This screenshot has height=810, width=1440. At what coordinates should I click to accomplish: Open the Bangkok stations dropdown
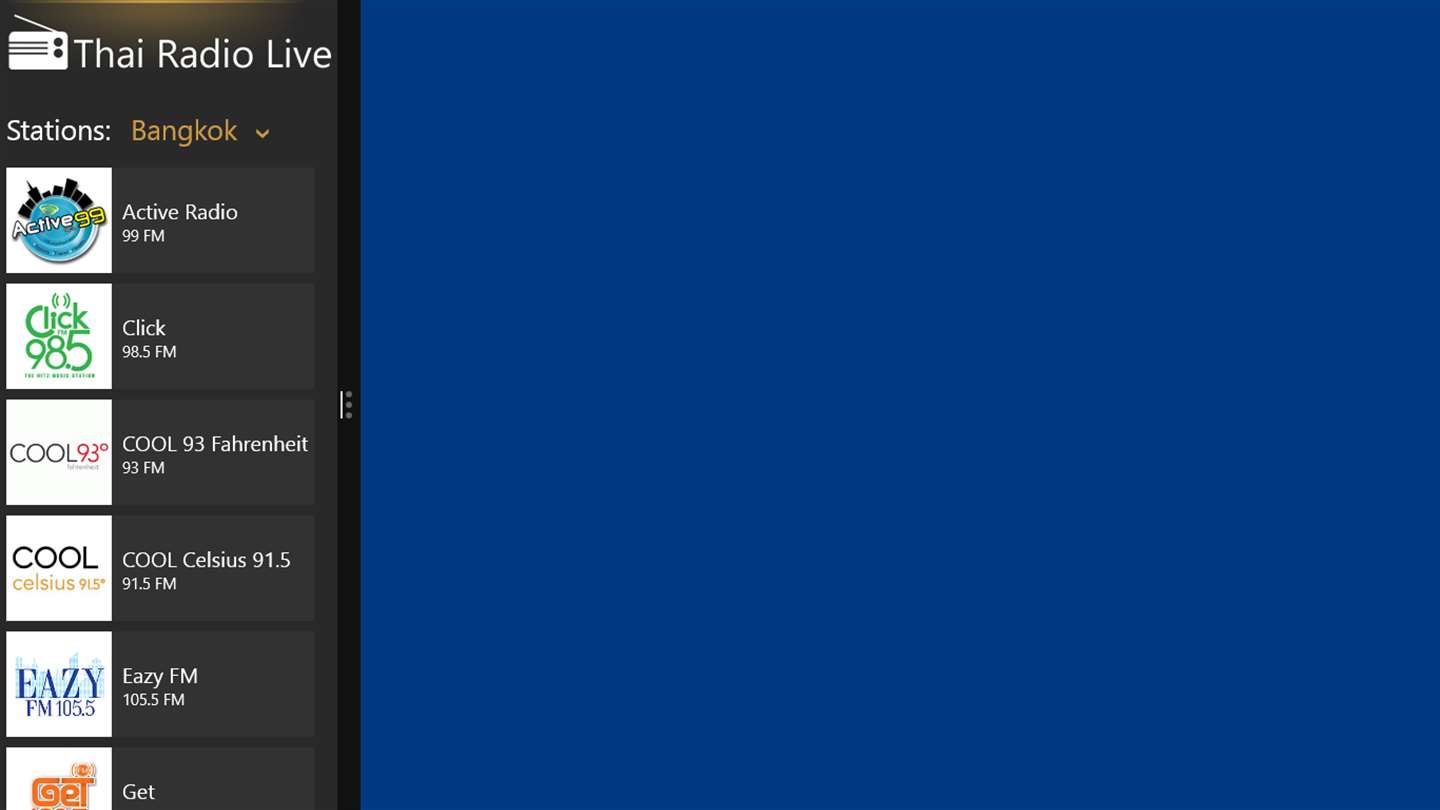(200, 131)
